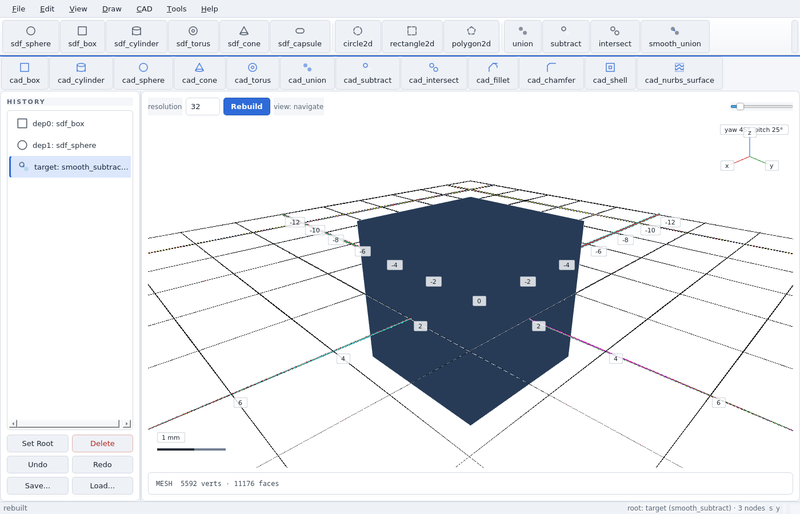Click the resolution input field

tap(203, 107)
